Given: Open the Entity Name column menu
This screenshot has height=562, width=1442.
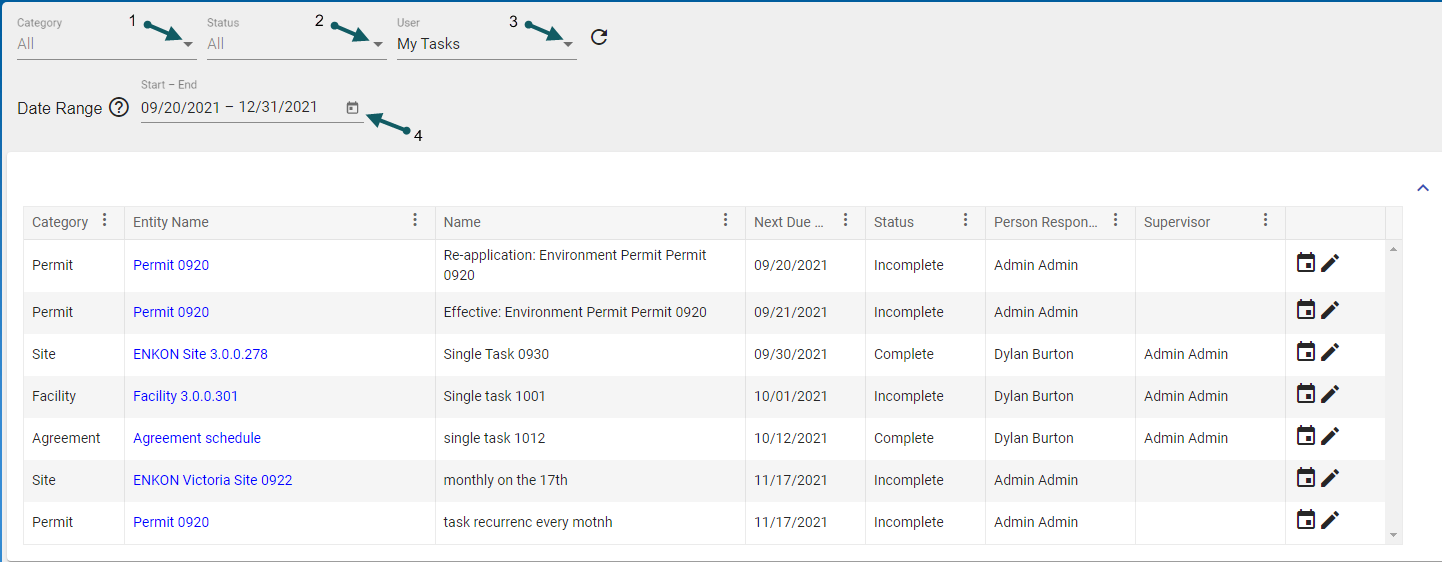Looking at the screenshot, I should click(x=416, y=221).
